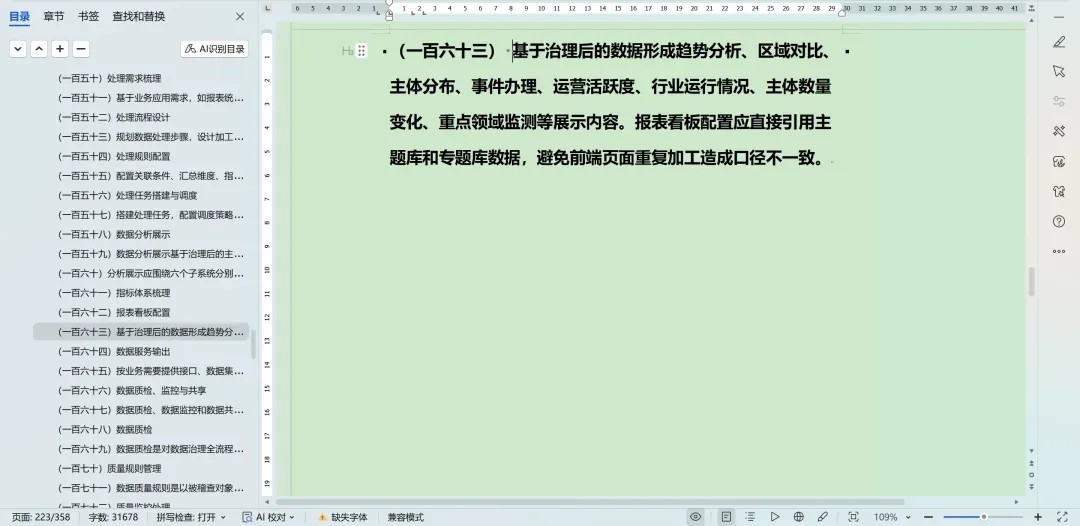Show more sidebar tools with three dots
The image size is (1080, 526).
click(1059, 251)
